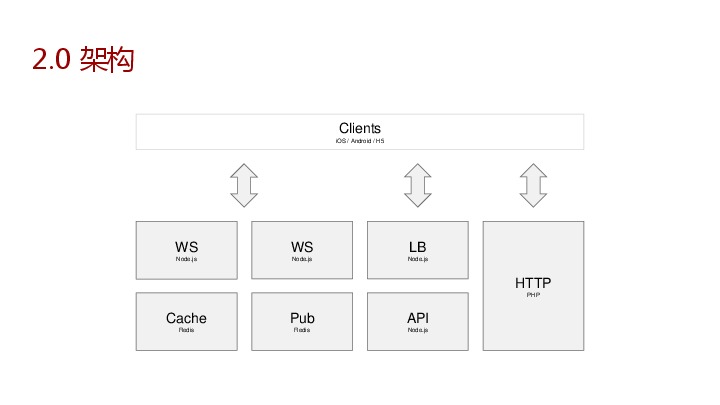
Task: Click the Node.js label under LB
Action: 417,259
